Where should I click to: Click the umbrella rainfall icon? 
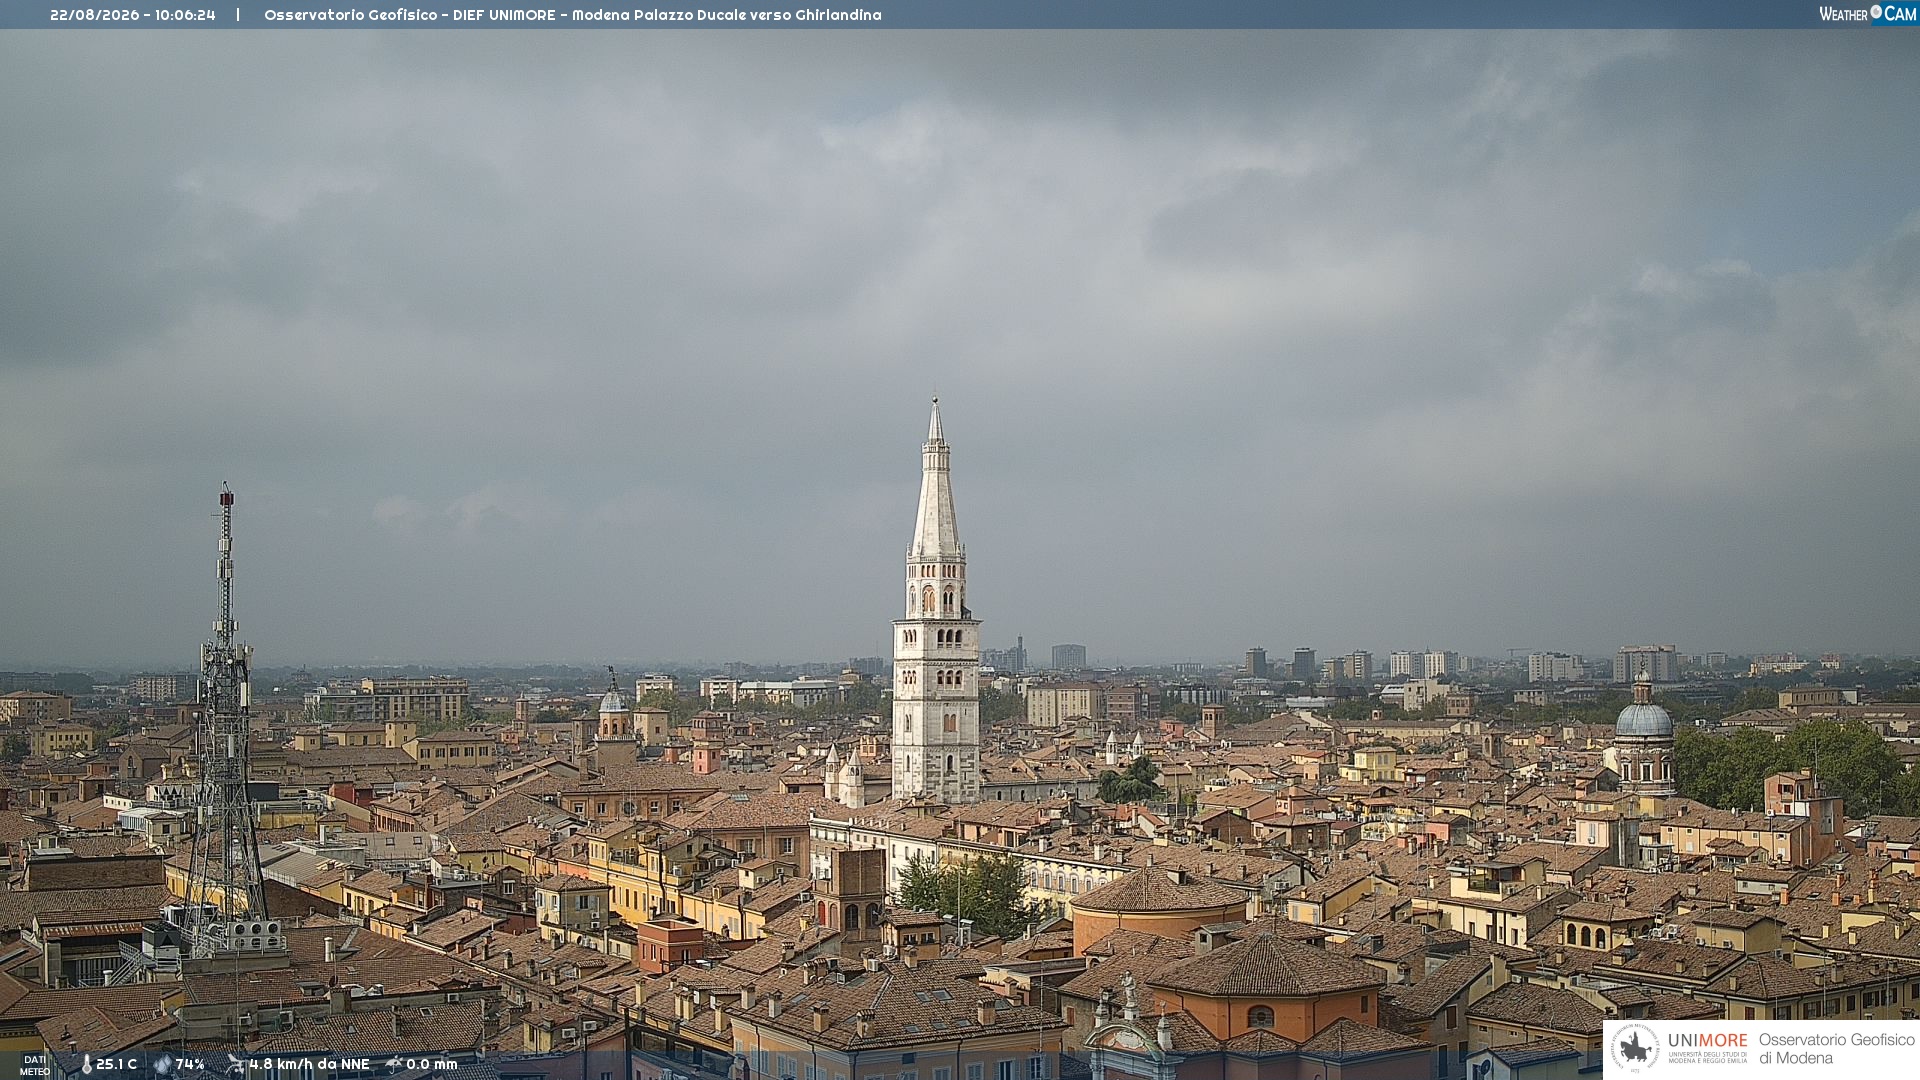point(394,1064)
